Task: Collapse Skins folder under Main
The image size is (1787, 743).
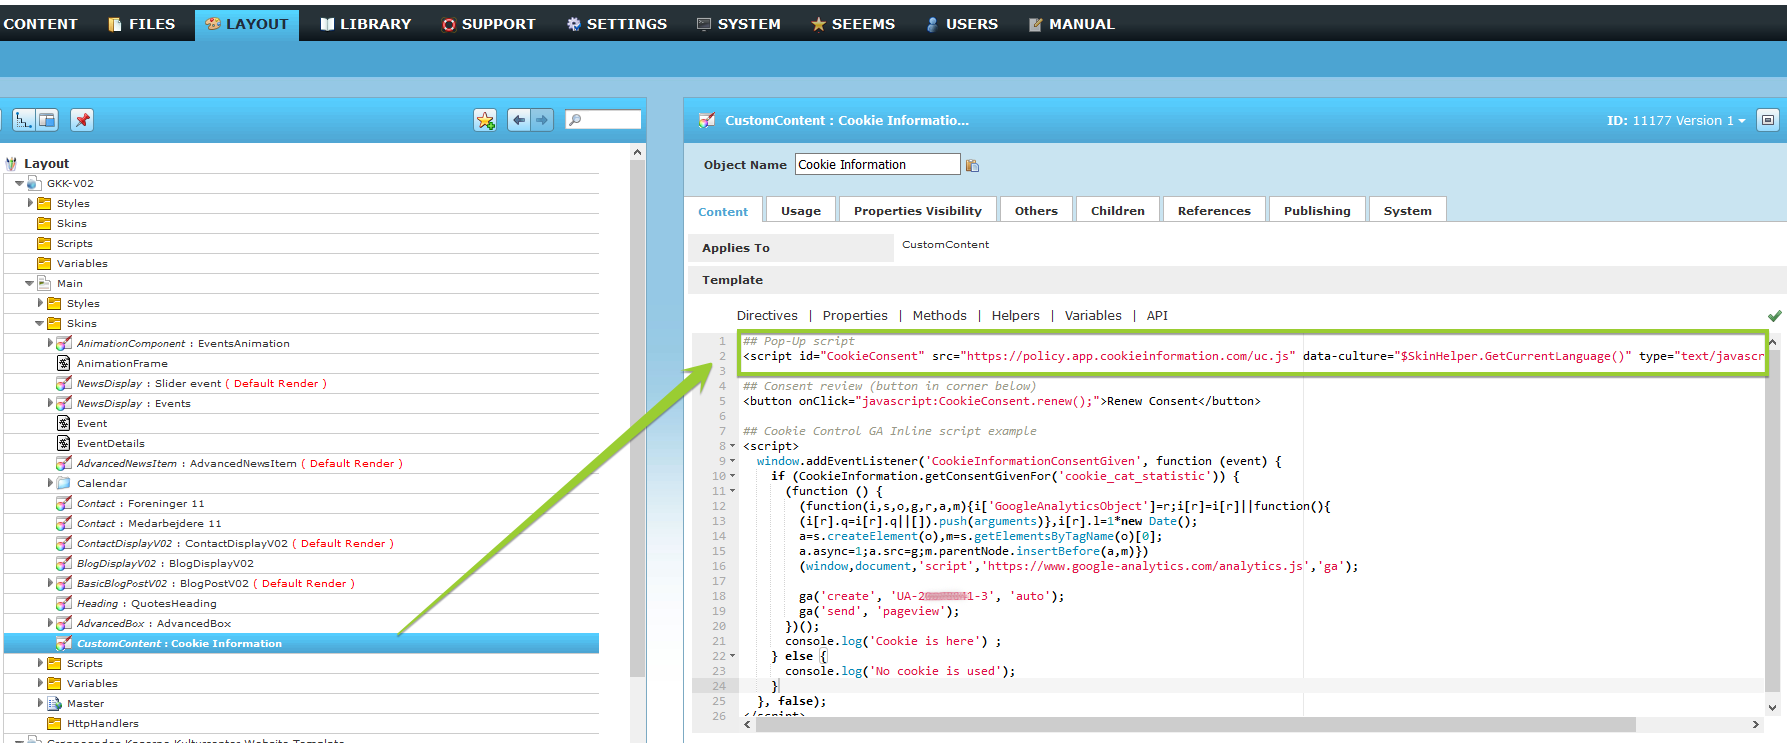Action: point(39,323)
